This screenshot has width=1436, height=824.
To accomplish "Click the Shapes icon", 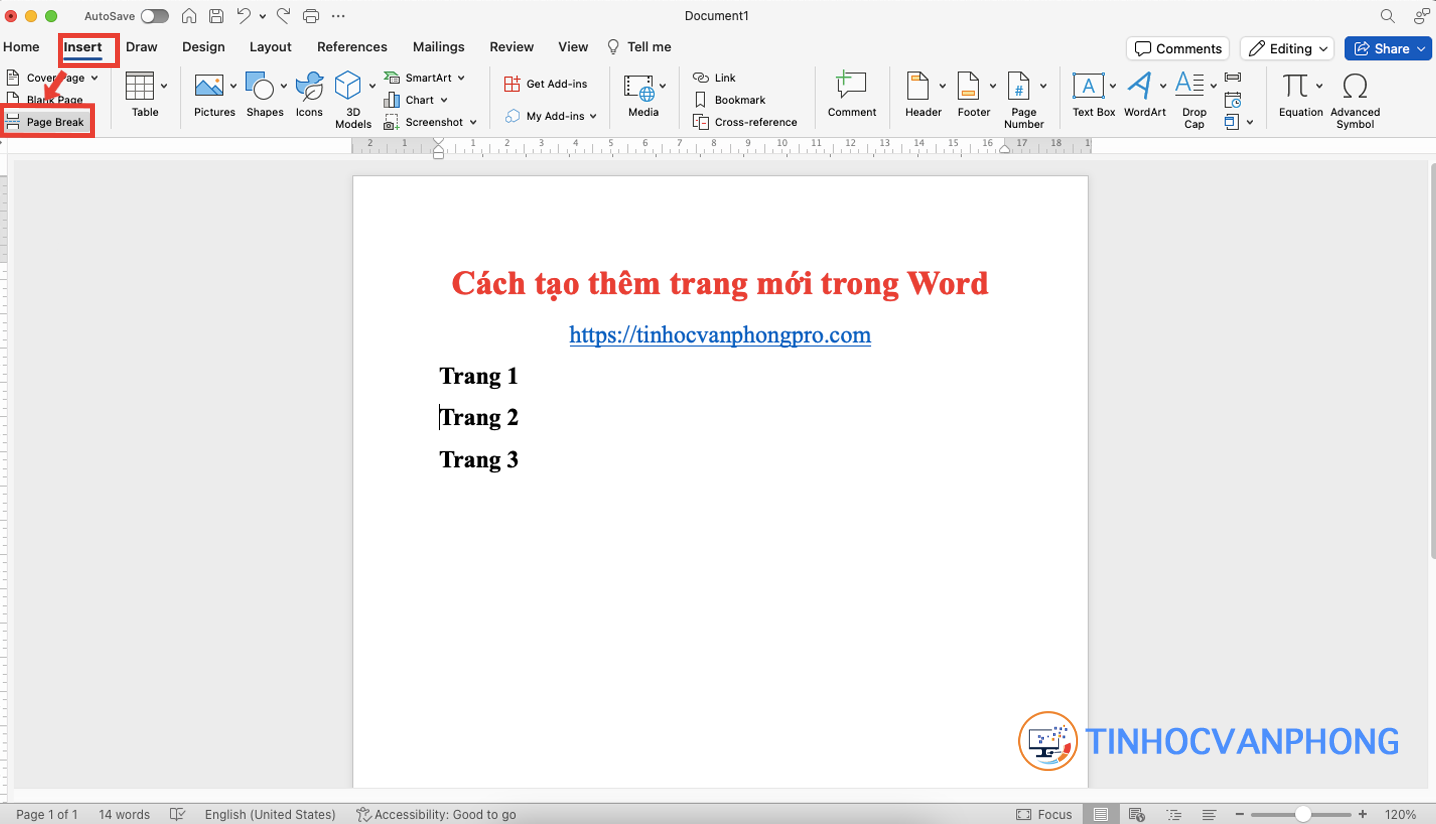I will (x=259, y=86).
